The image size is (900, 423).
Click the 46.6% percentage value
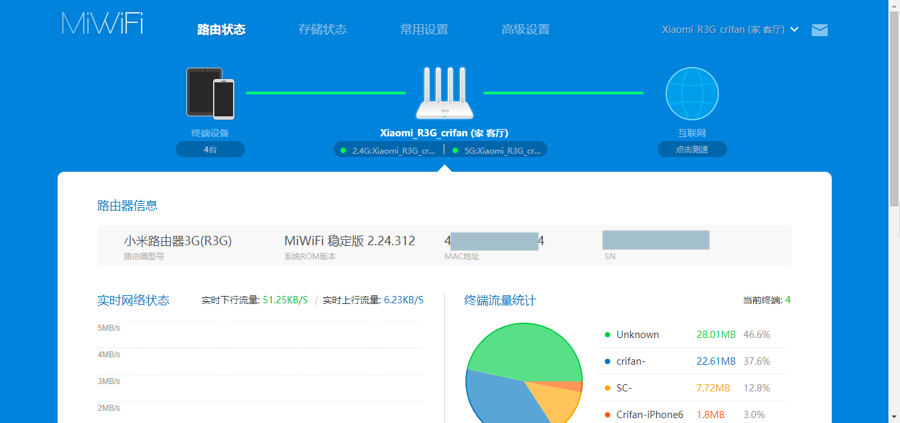pyautogui.click(x=757, y=335)
